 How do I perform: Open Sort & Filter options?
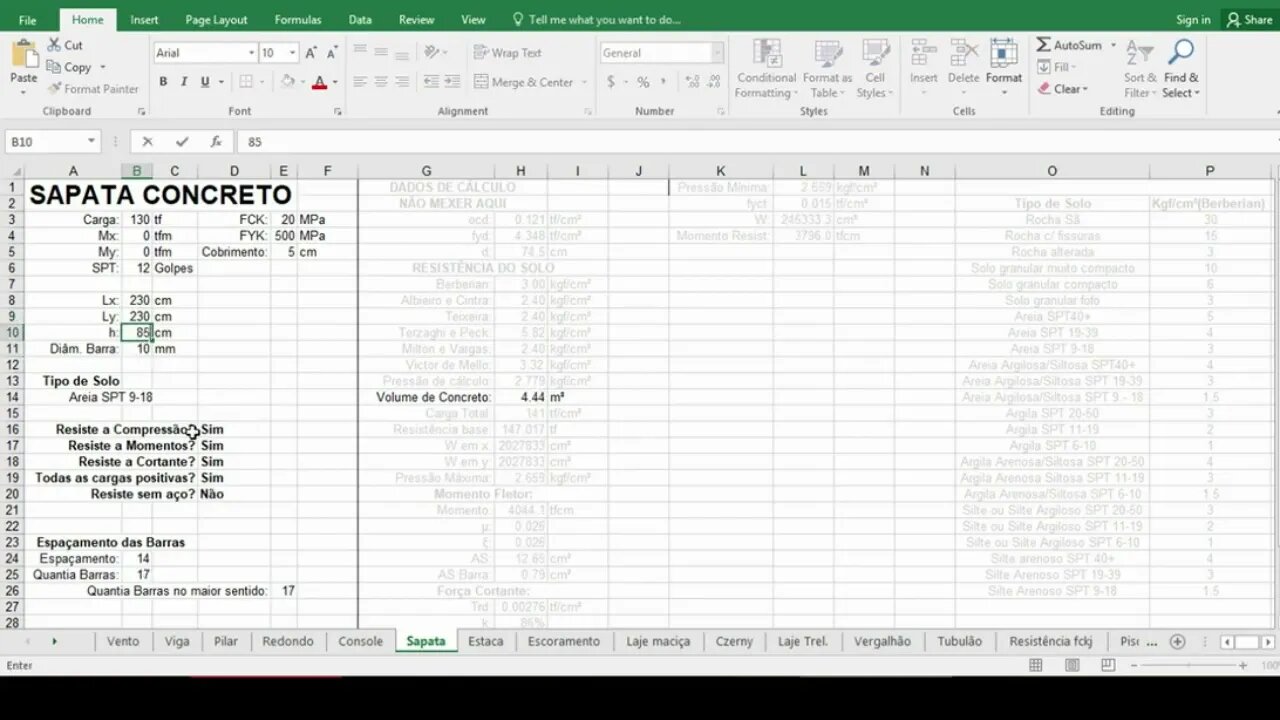1140,69
